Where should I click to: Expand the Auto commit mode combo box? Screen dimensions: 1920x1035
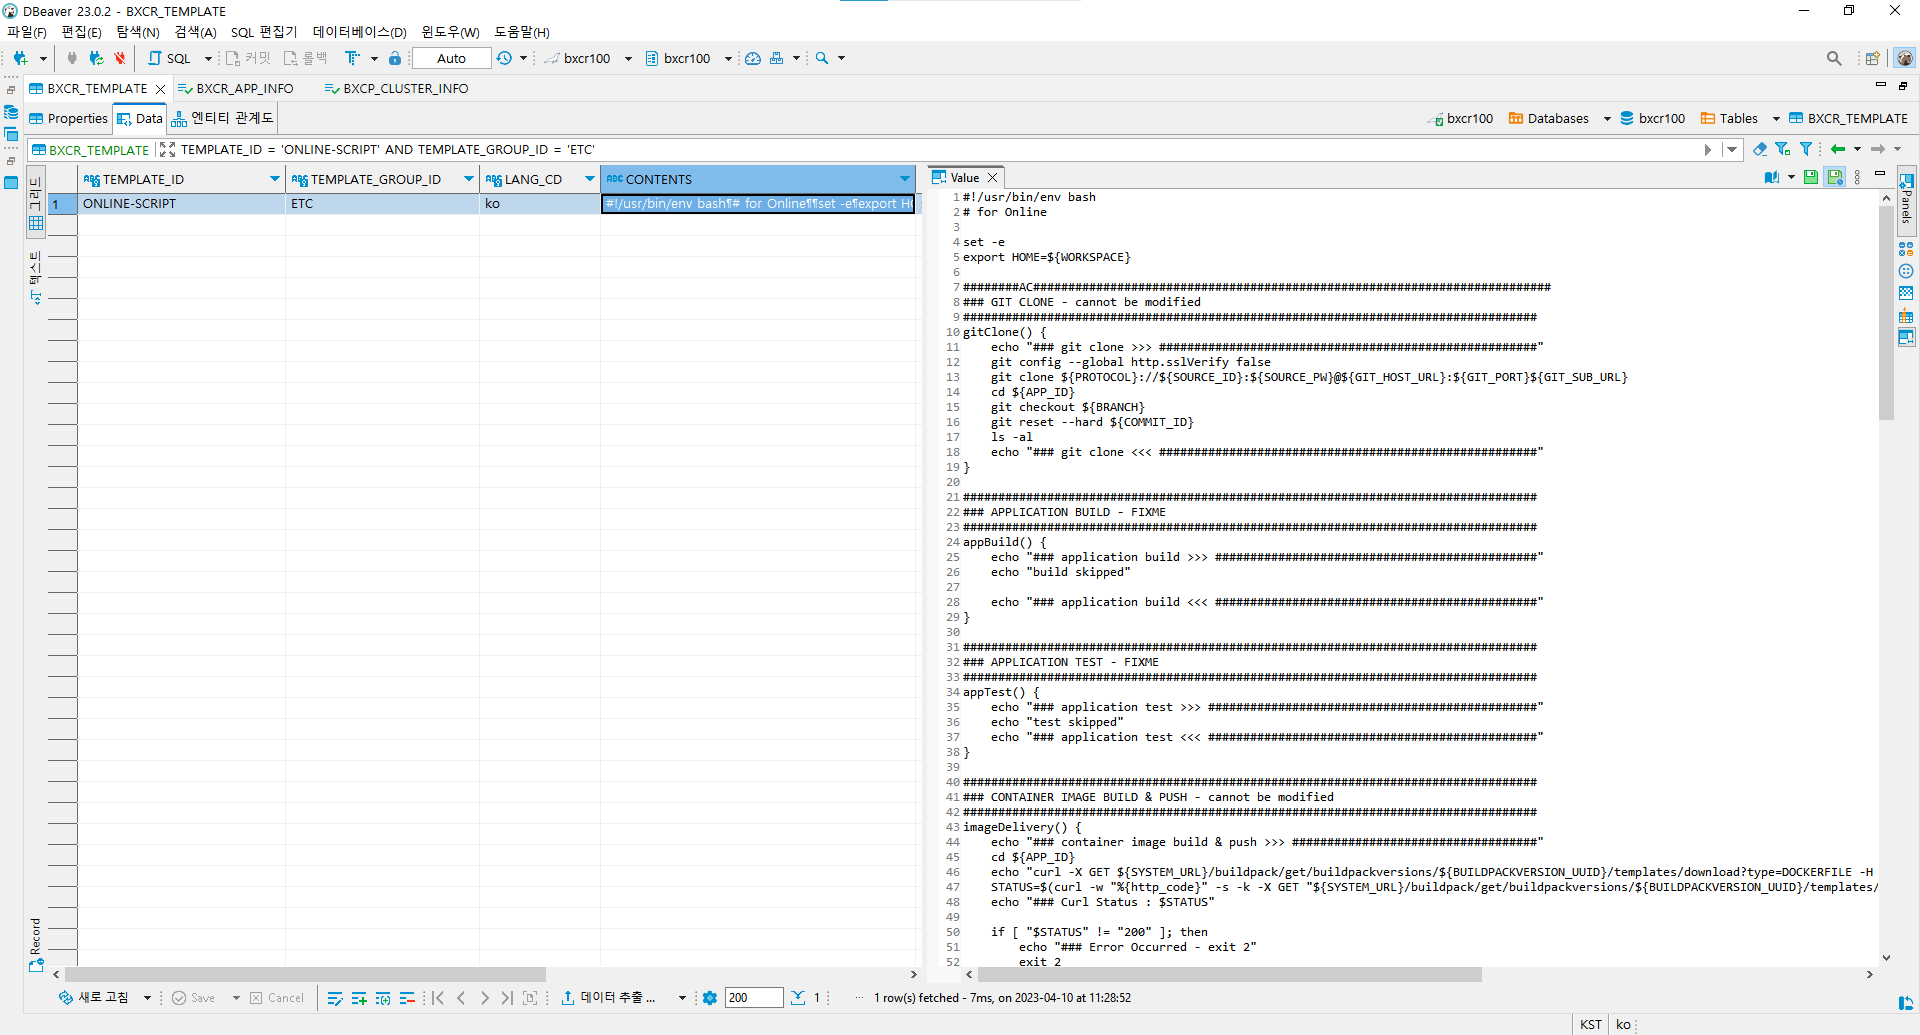tap(452, 58)
